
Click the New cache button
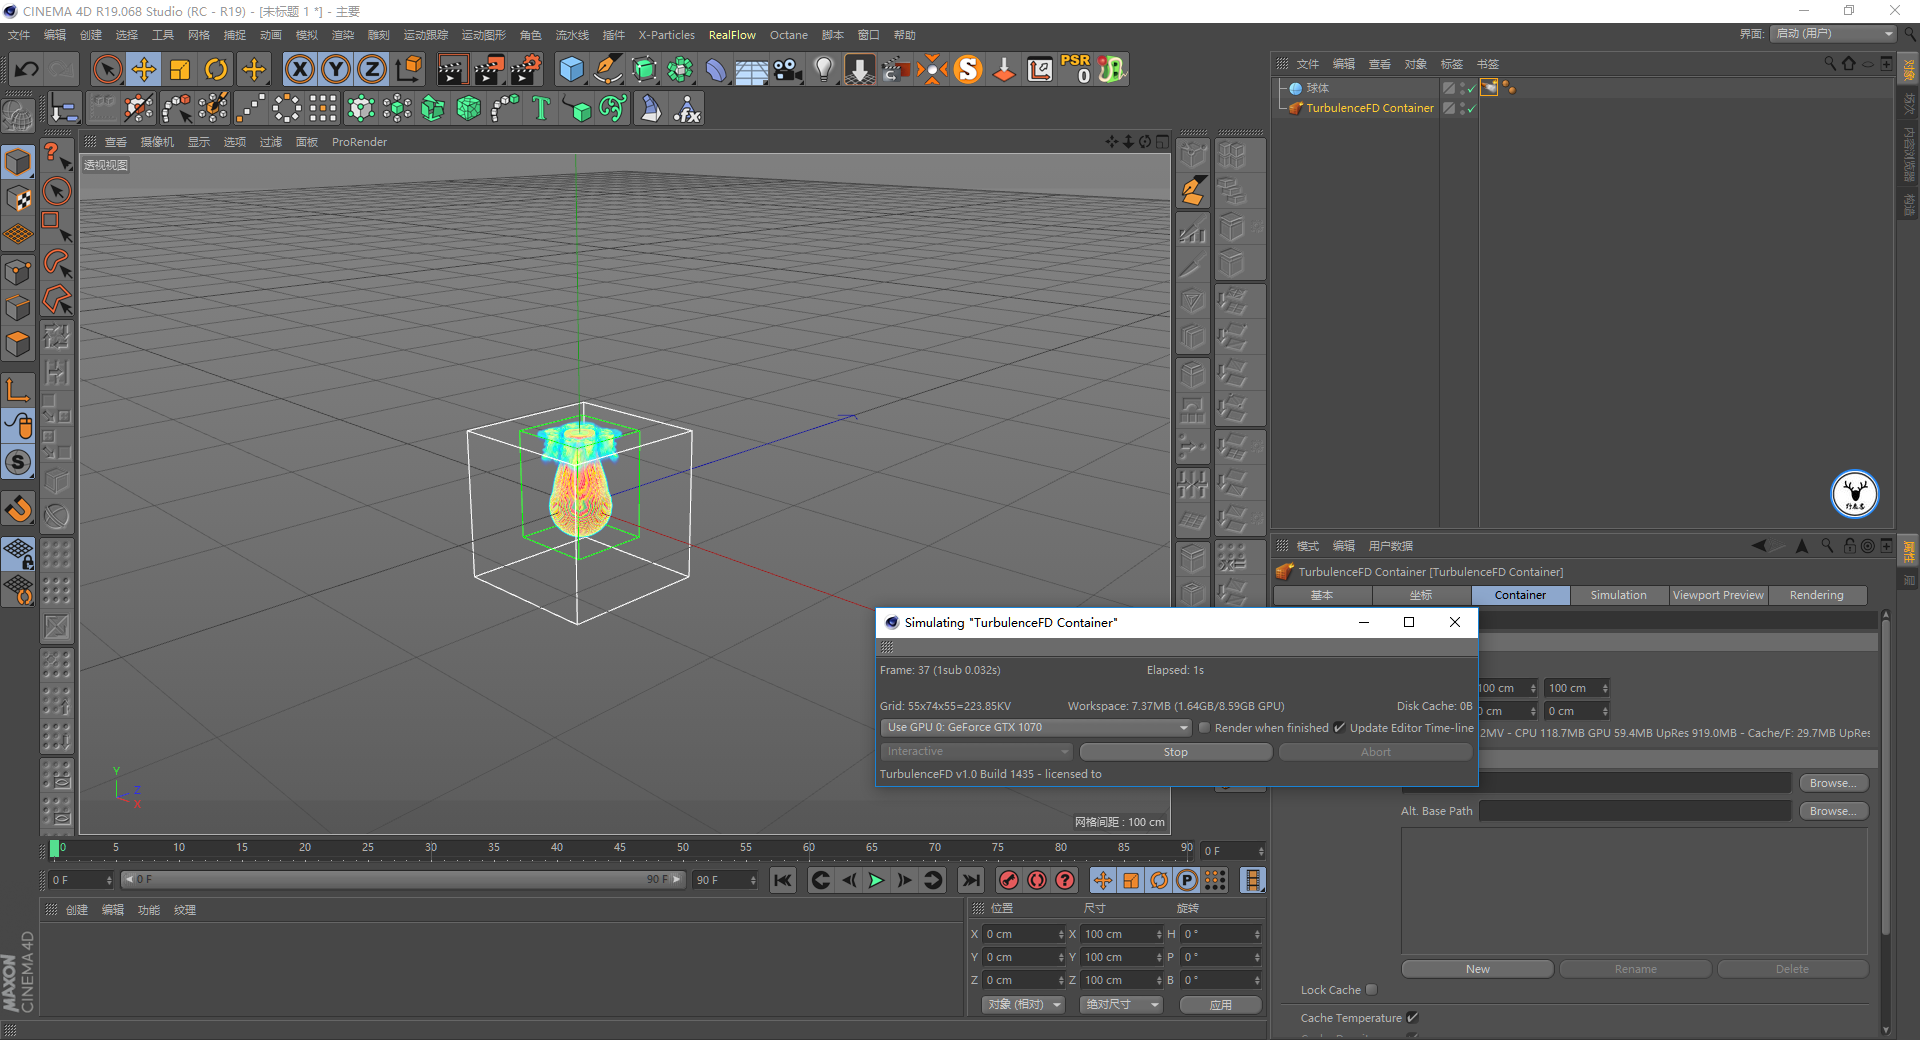click(x=1477, y=969)
